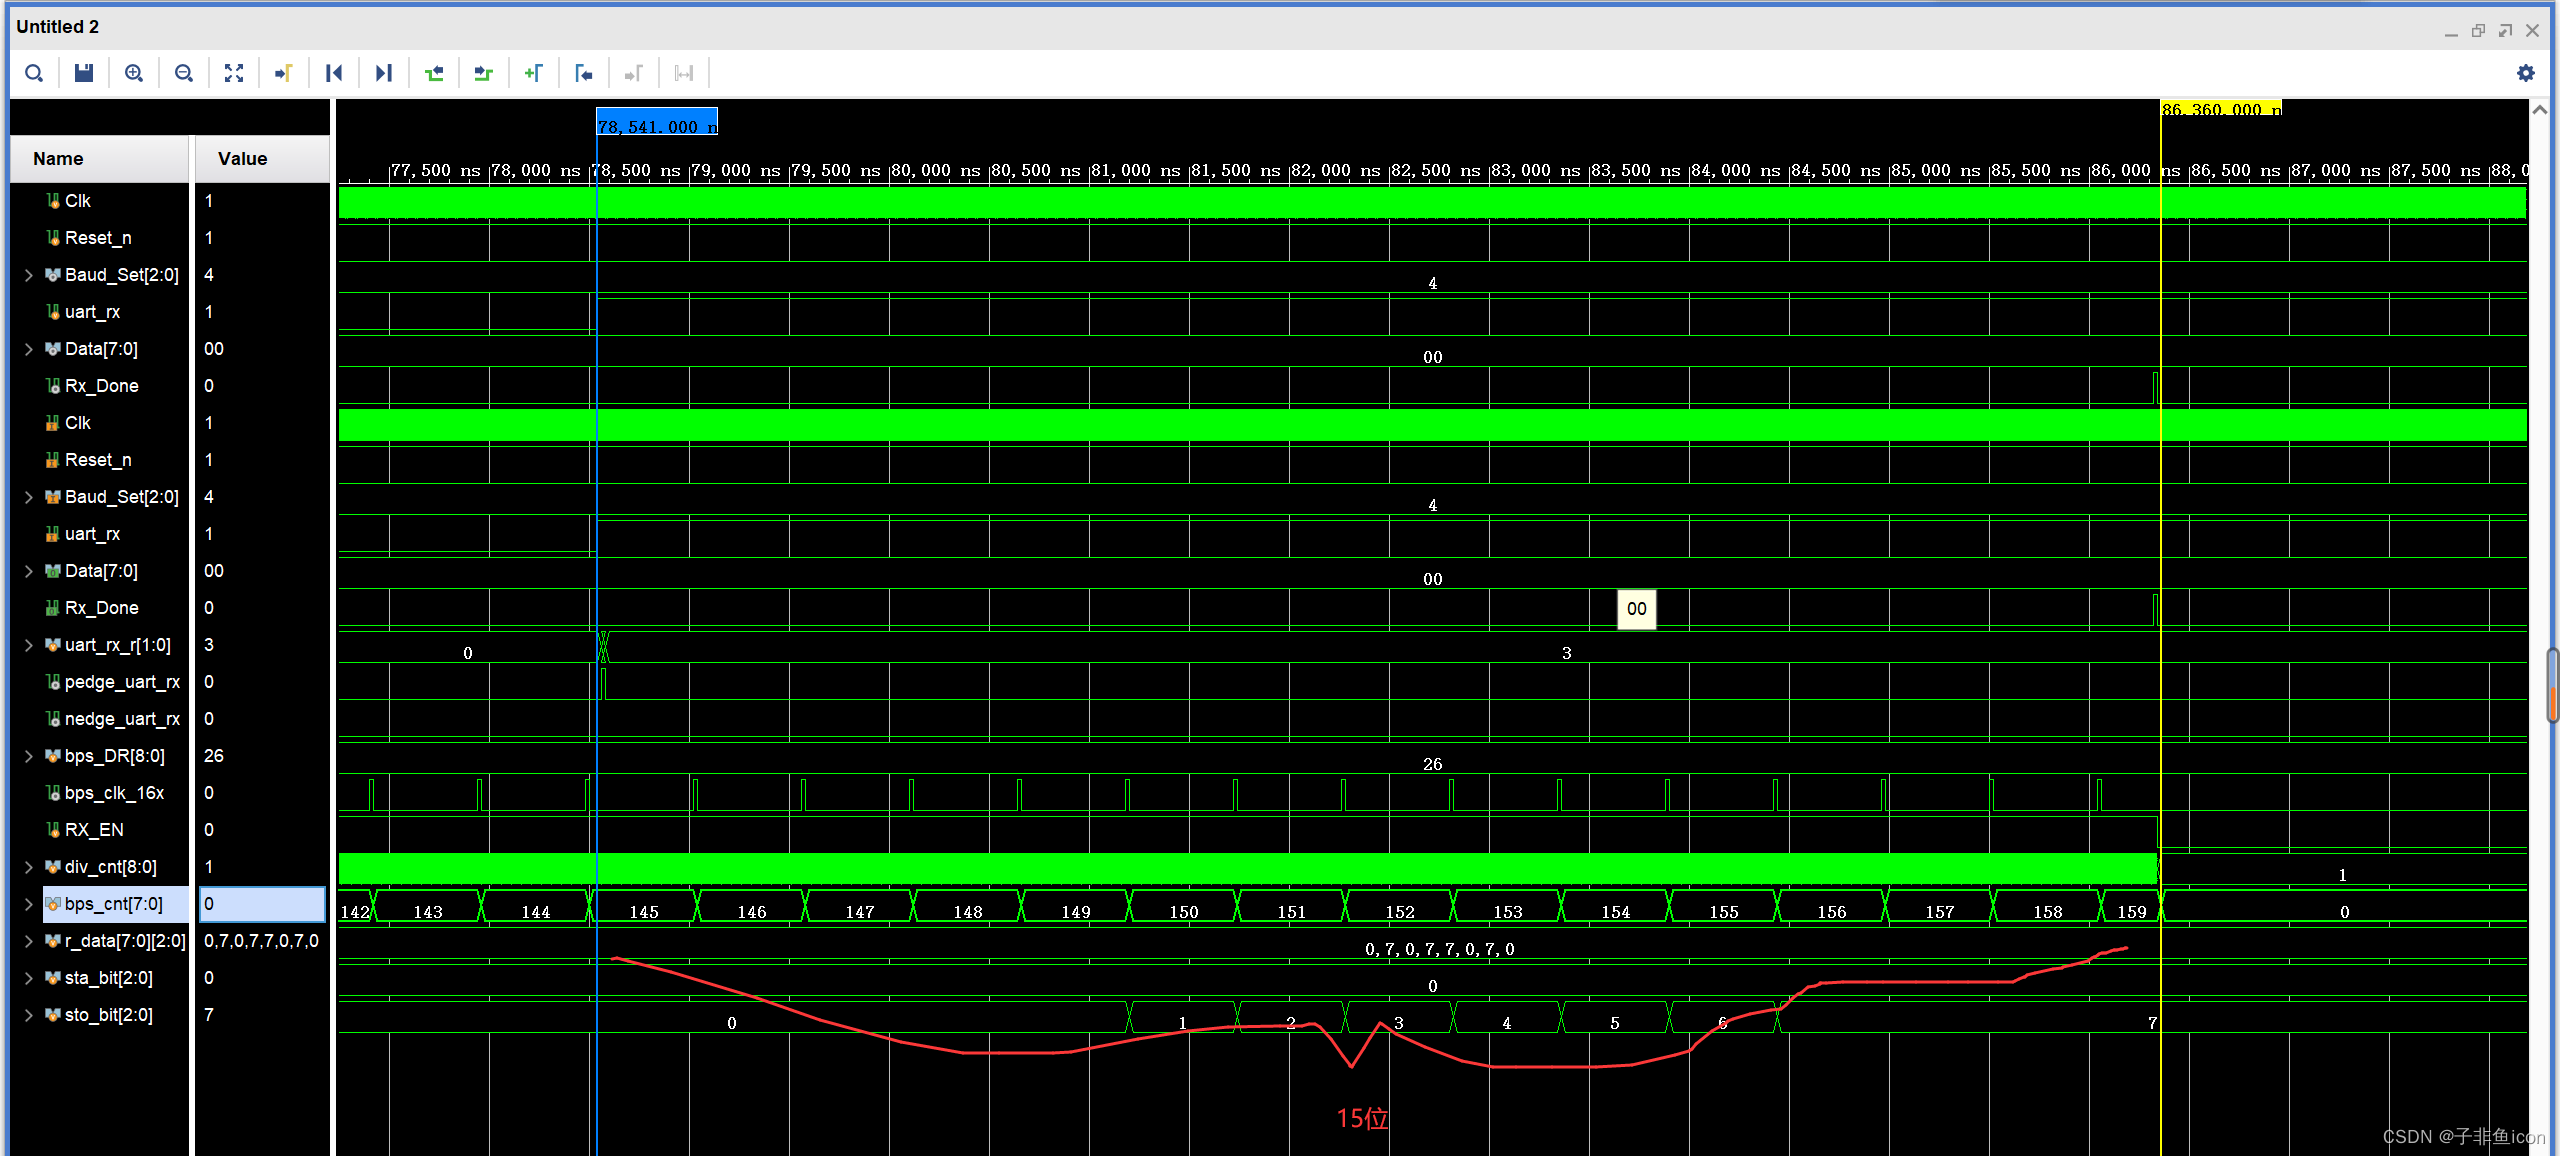Expand first Baud_Set[2:0] bus
2560x1156 pixels.
[28, 275]
